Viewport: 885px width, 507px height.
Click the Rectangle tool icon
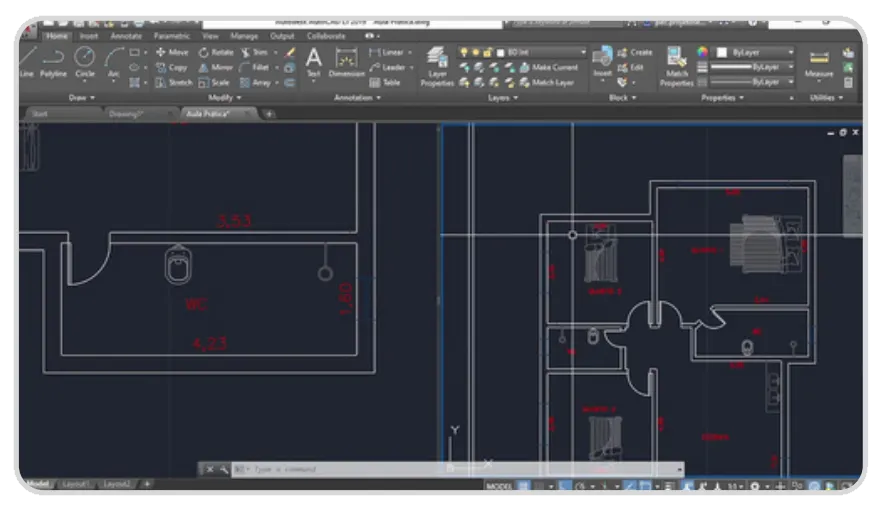[134, 53]
